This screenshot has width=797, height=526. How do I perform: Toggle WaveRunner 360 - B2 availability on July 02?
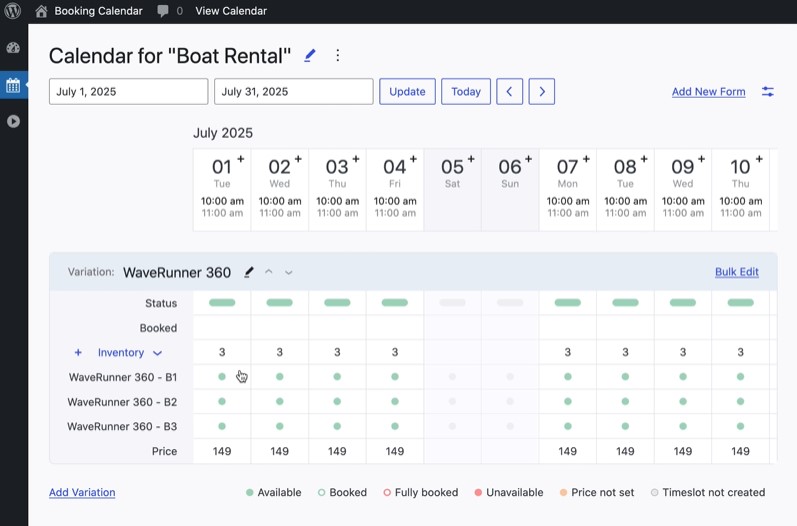(280, 402)
